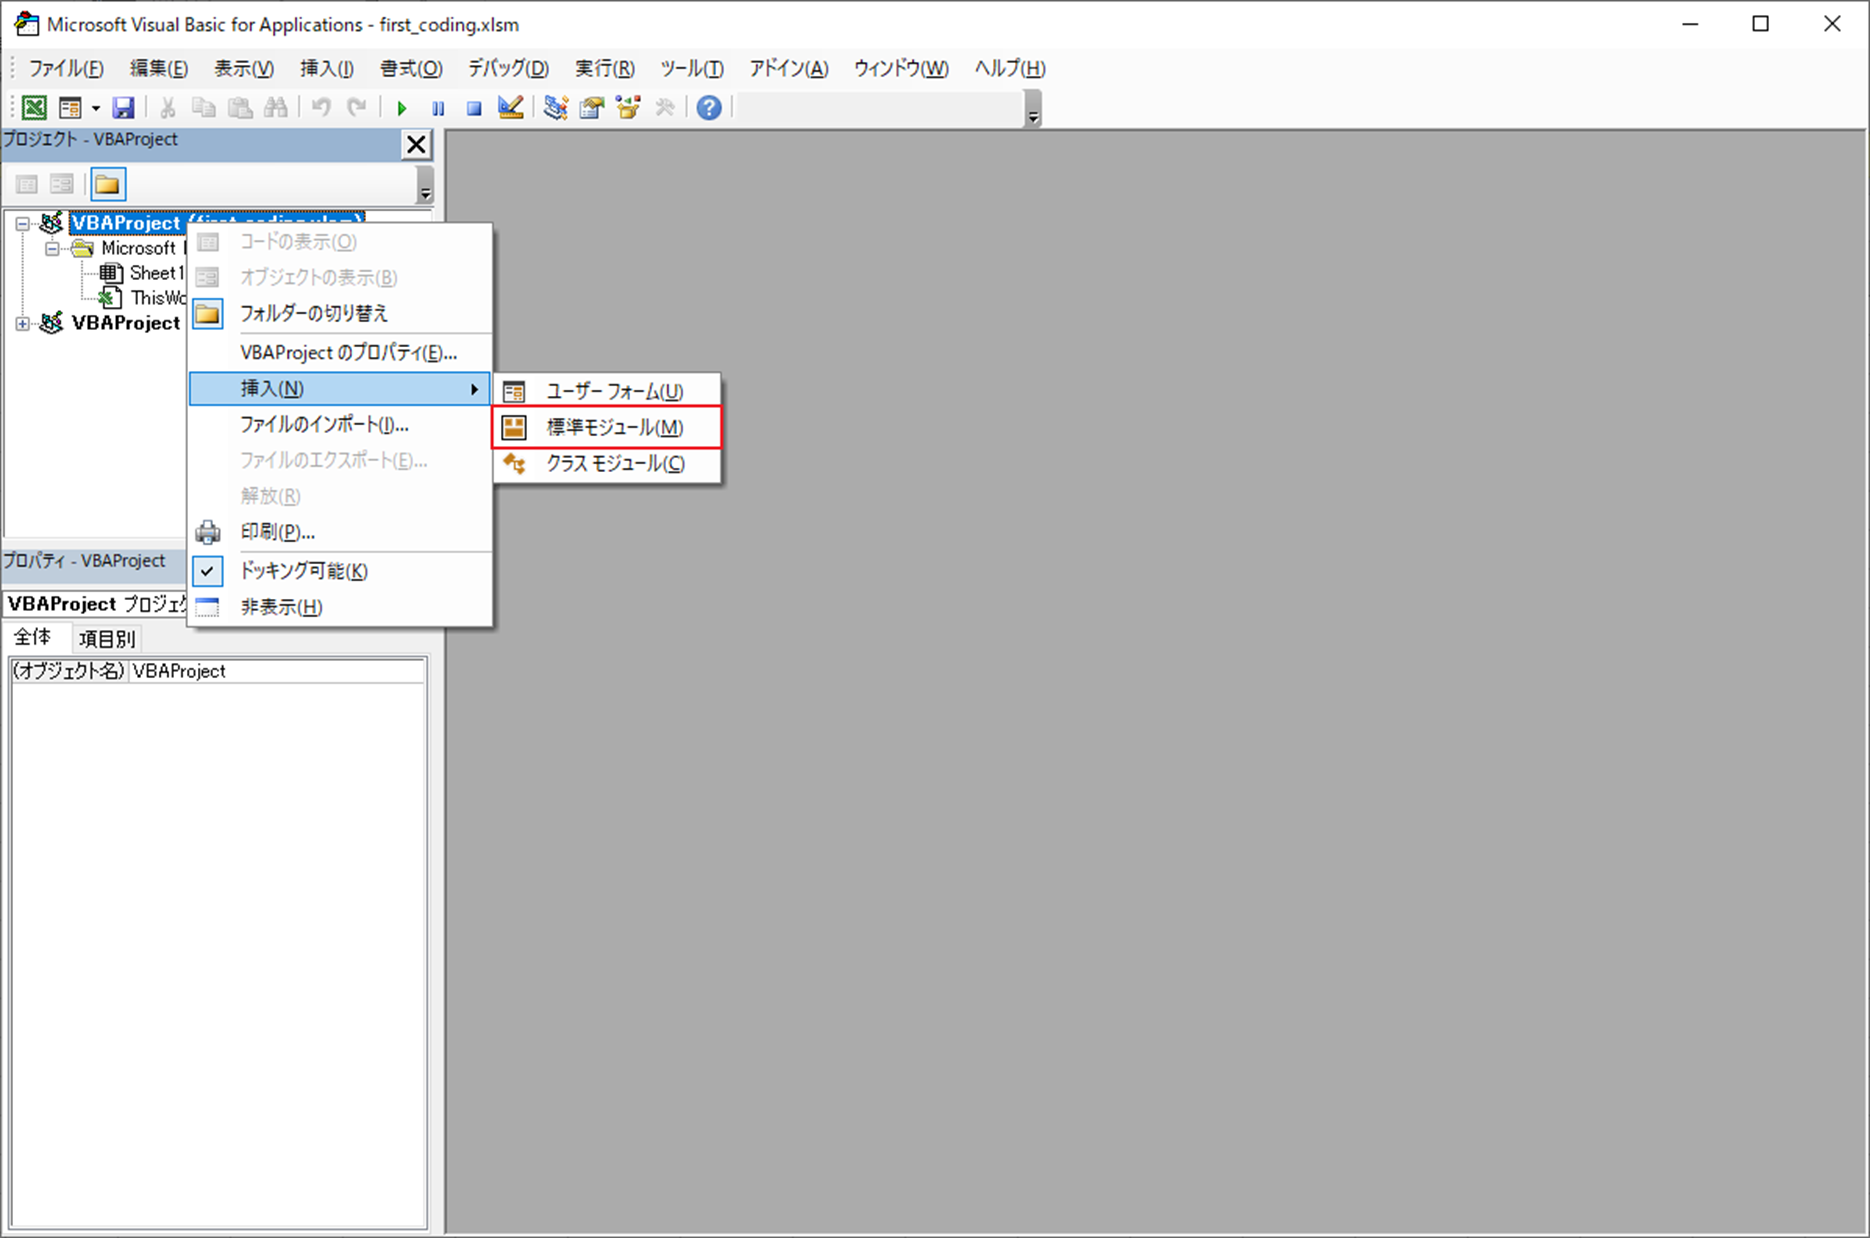Toggle Design Mode ruler-and-pencil icon
Viewport: 1870px width, 1238px height.
click(510, 107)
